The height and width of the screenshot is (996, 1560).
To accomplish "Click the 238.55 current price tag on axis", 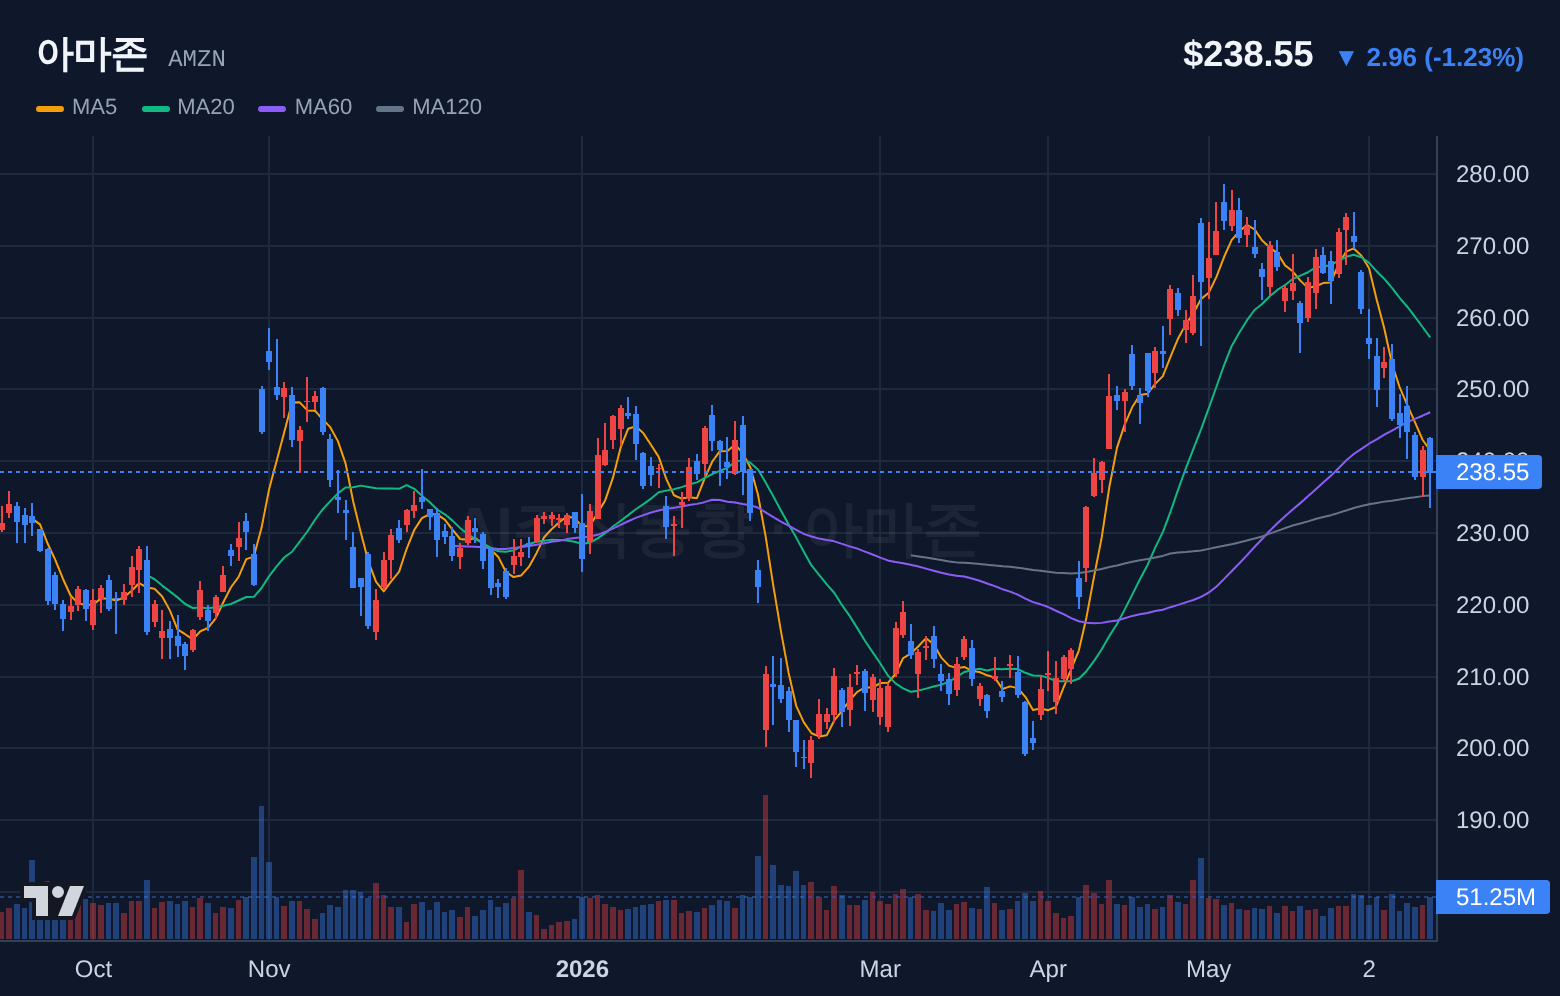I will pos(1489,472).
